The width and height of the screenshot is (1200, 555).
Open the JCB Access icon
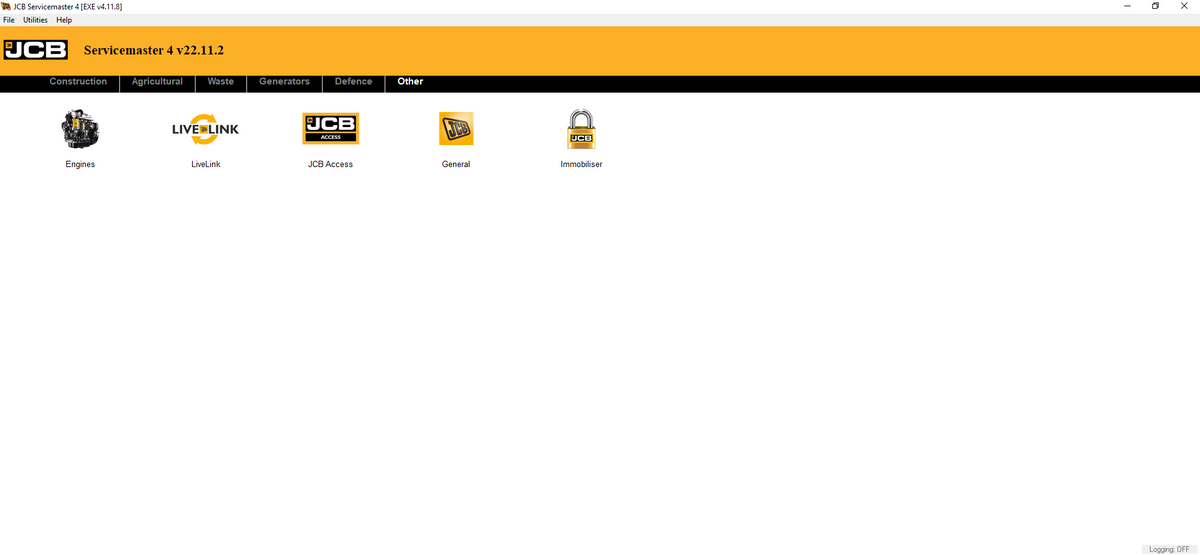pyautogui.click(x=330, y=129)
